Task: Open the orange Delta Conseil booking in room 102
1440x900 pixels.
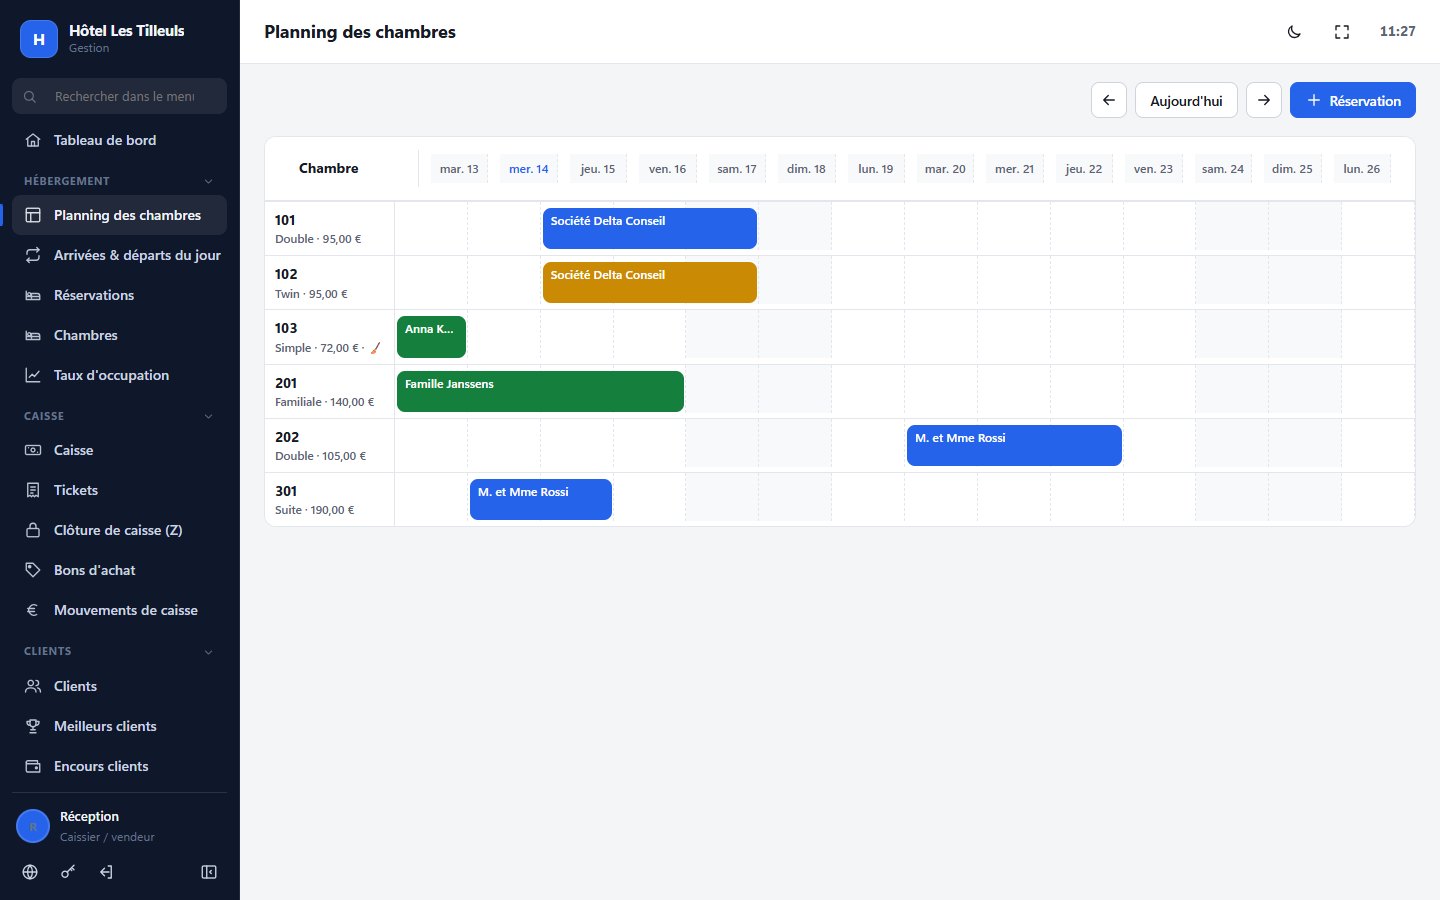Action: 650,282
